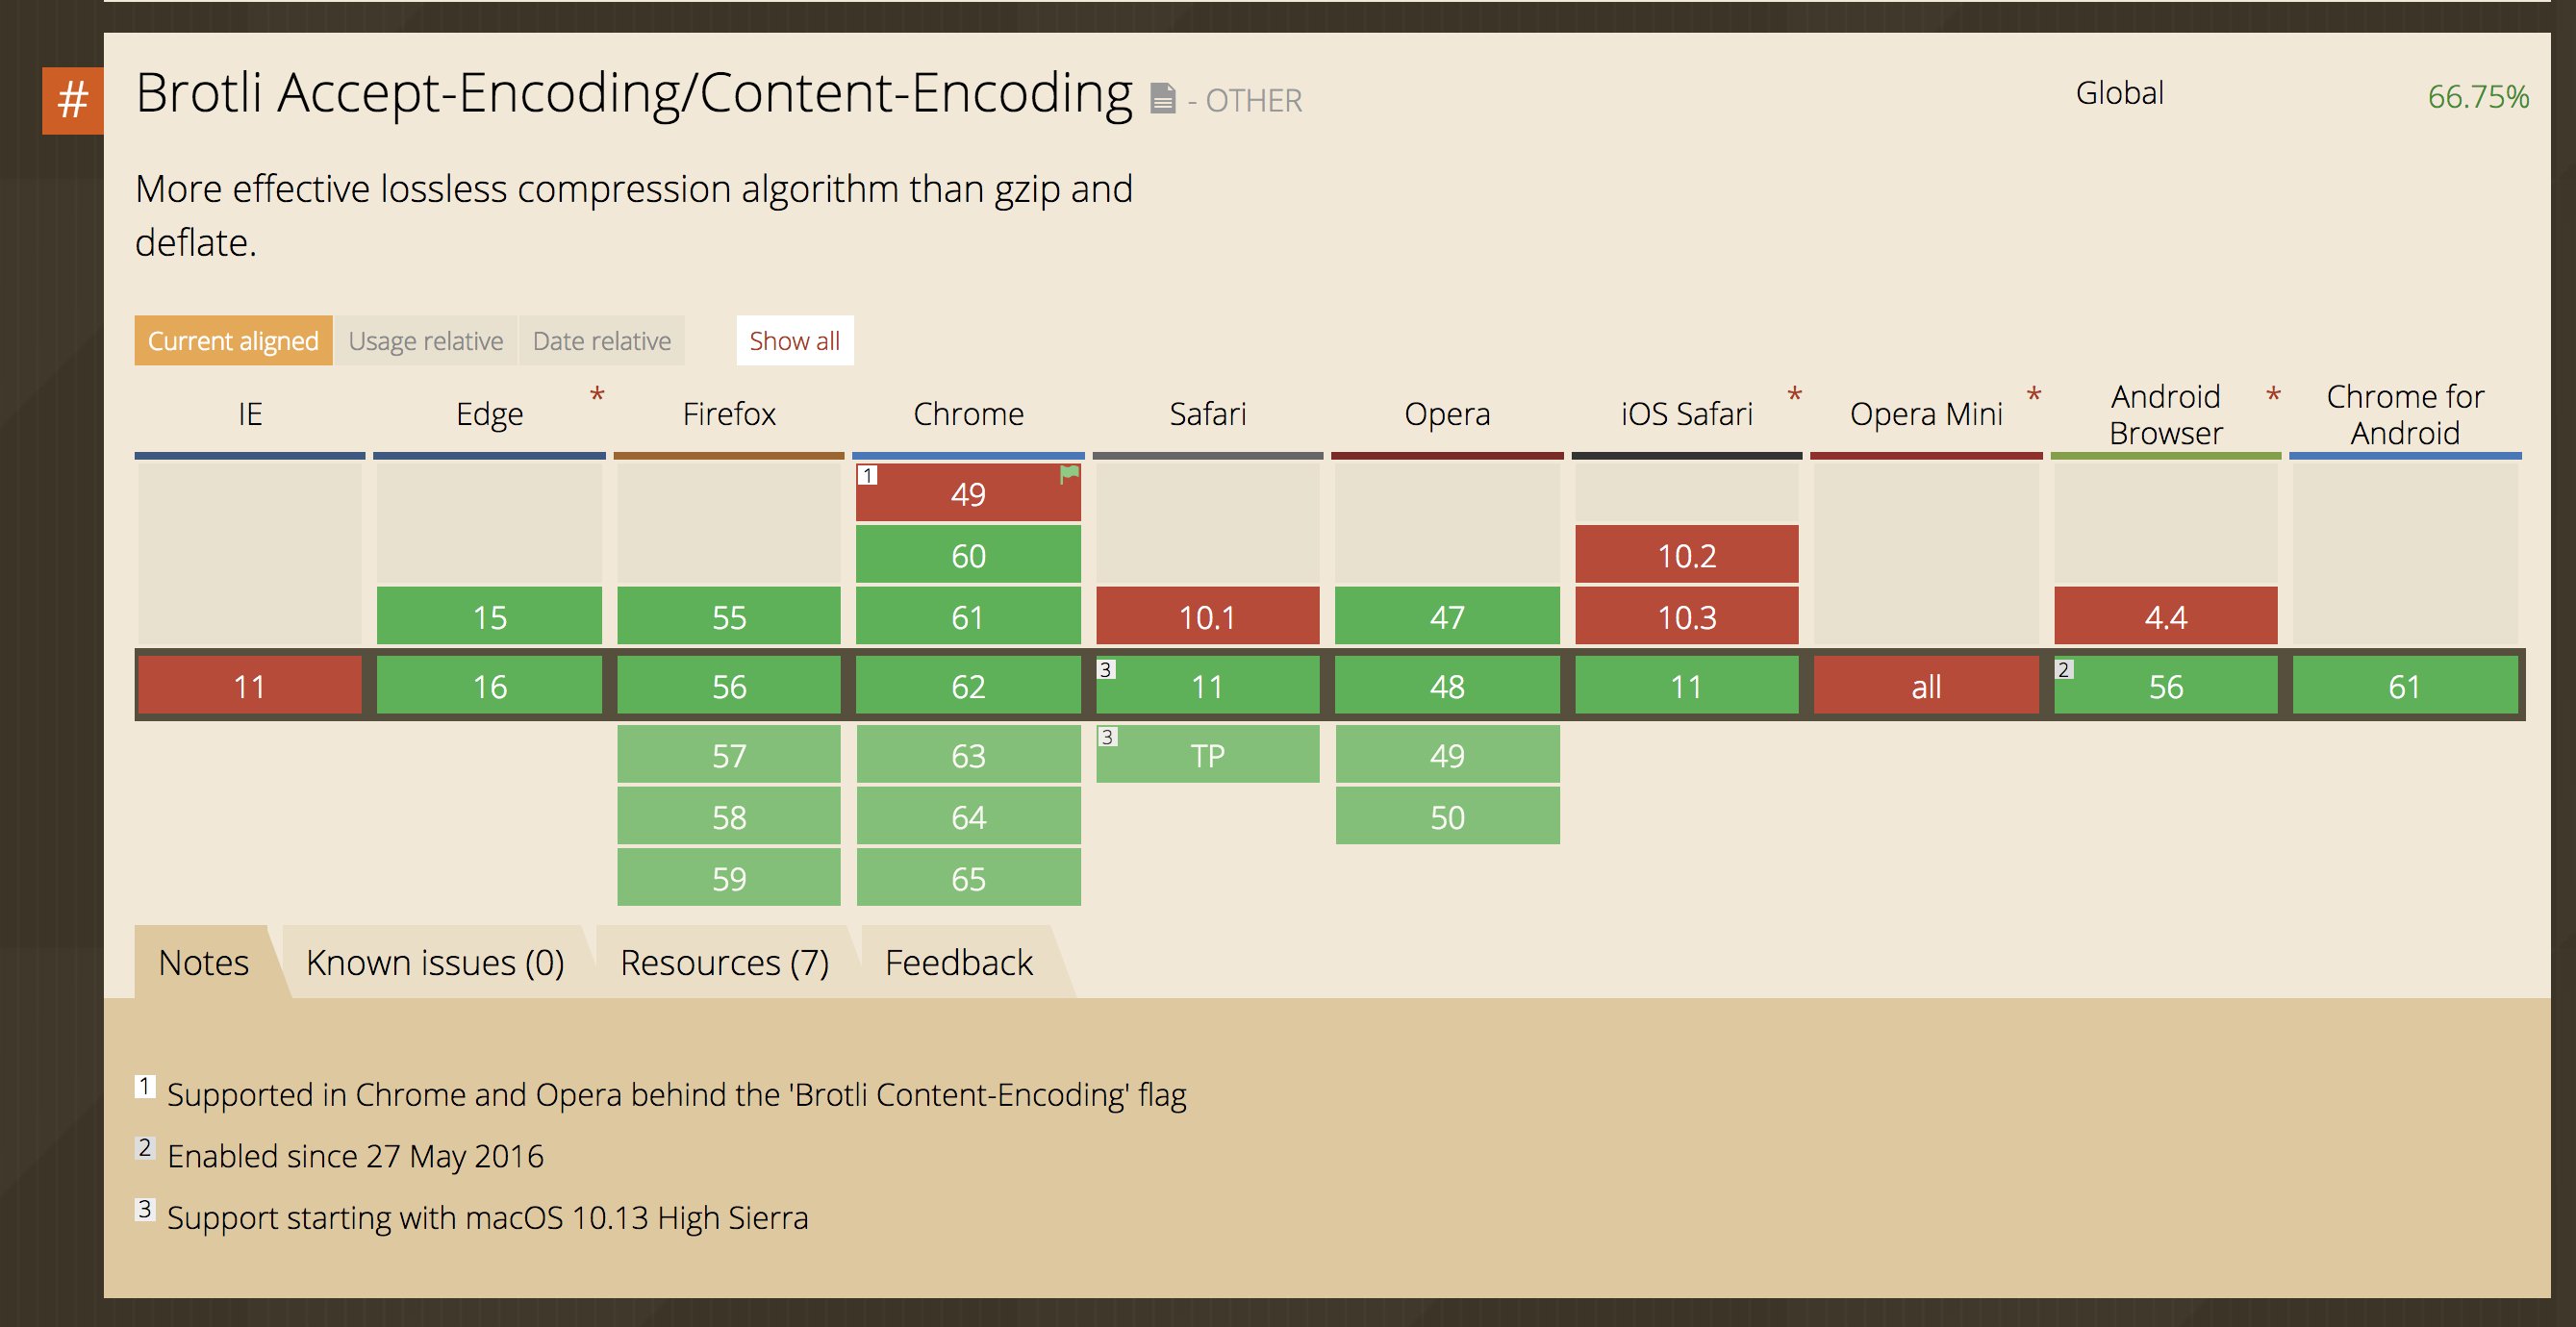Select the Current aligned view mode
Screen dimensions: 2576x1327
coord(233,341)
